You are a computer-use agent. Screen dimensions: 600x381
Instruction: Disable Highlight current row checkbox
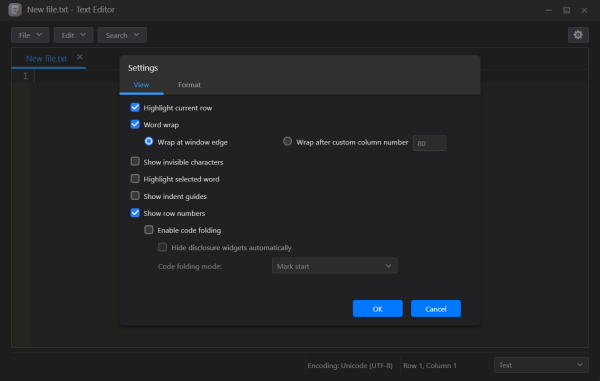[135, 107]
